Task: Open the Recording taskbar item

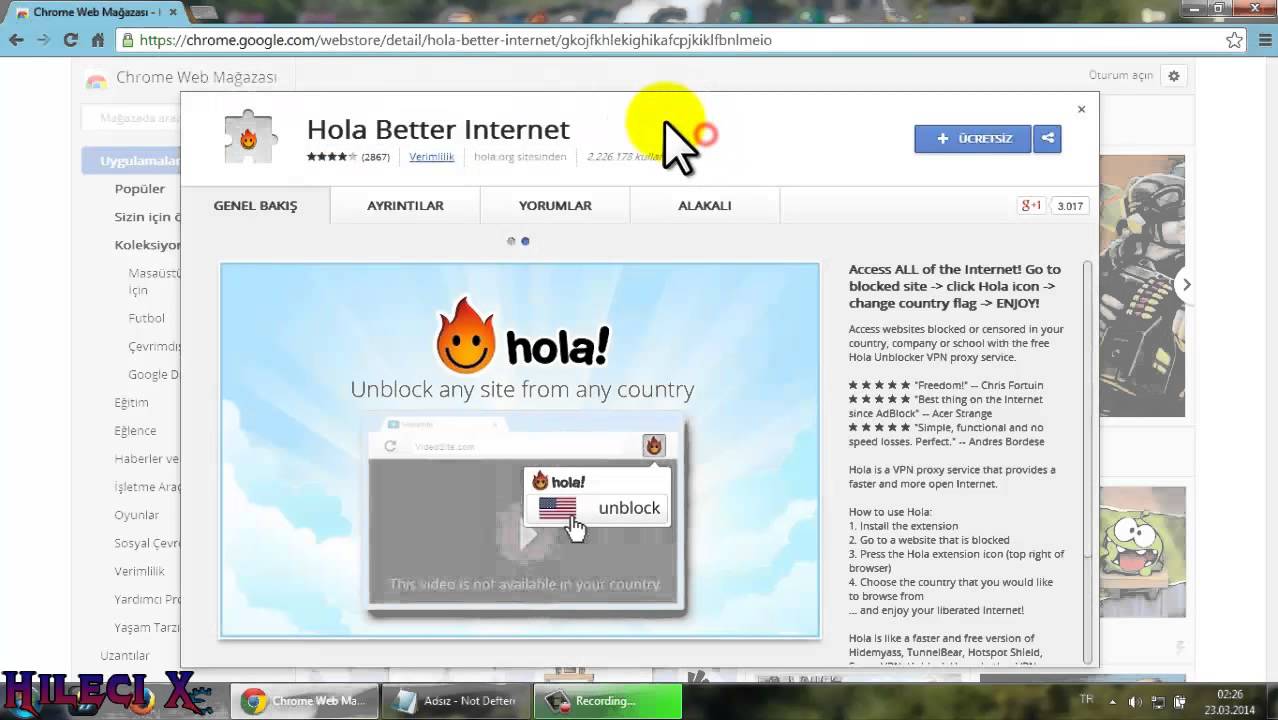Action: (608, 701)
